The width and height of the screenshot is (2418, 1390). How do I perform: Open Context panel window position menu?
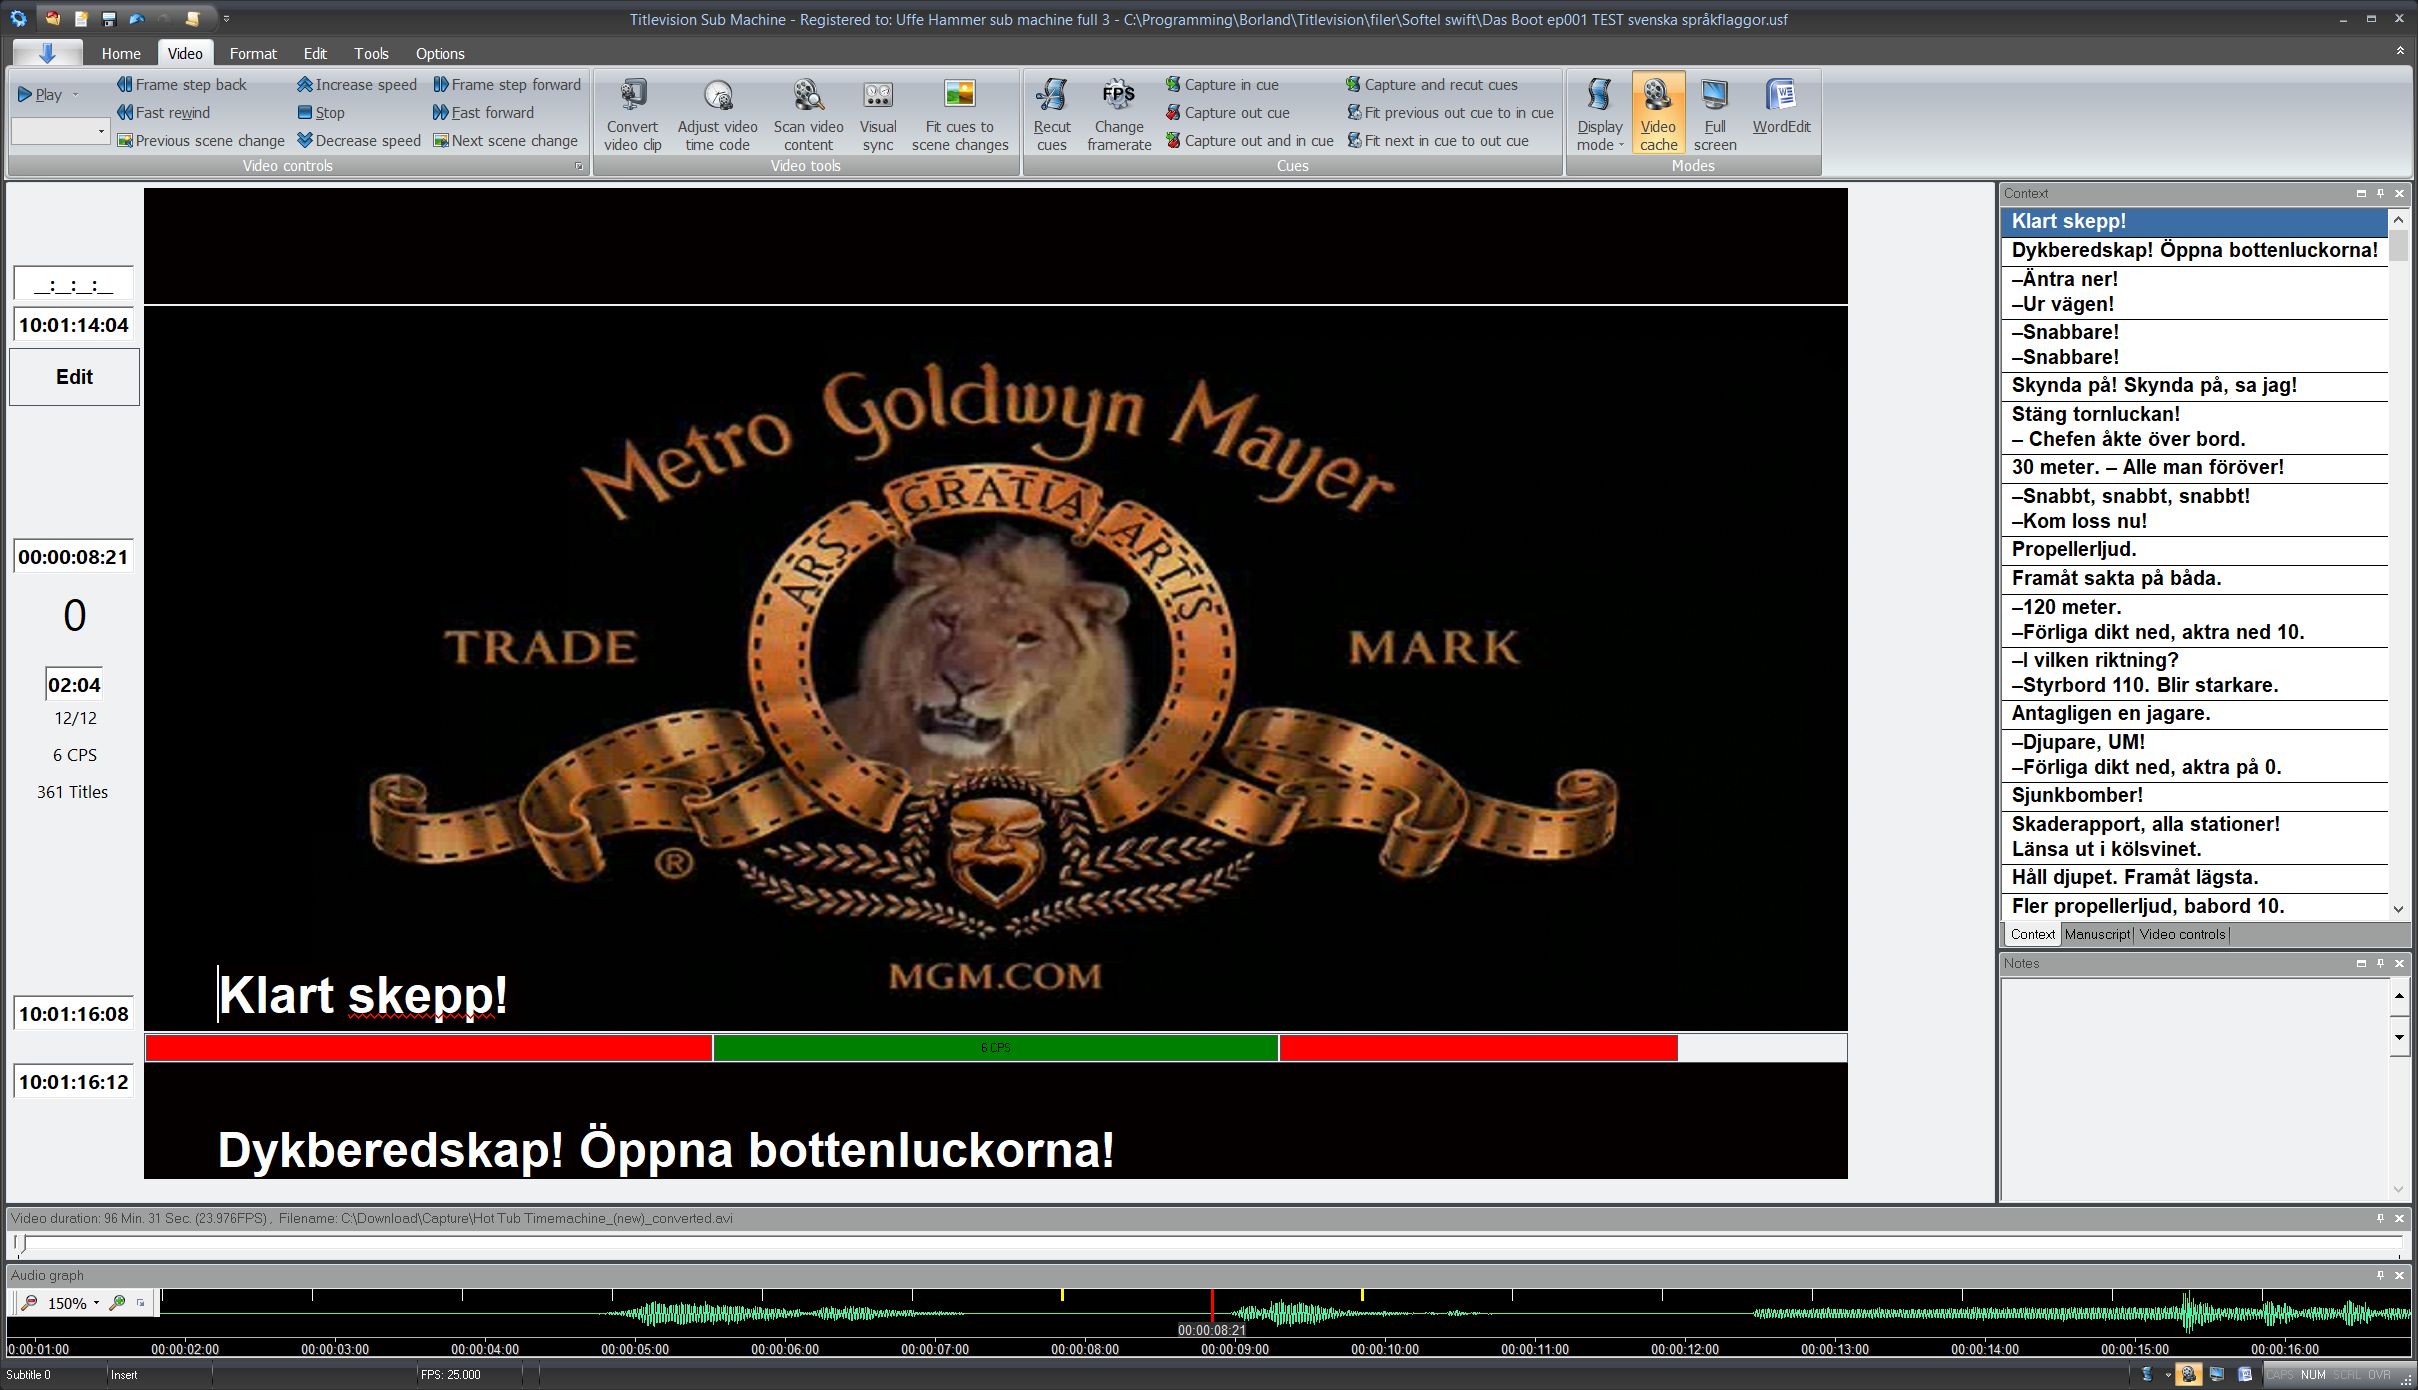[x=2361, y=193]
